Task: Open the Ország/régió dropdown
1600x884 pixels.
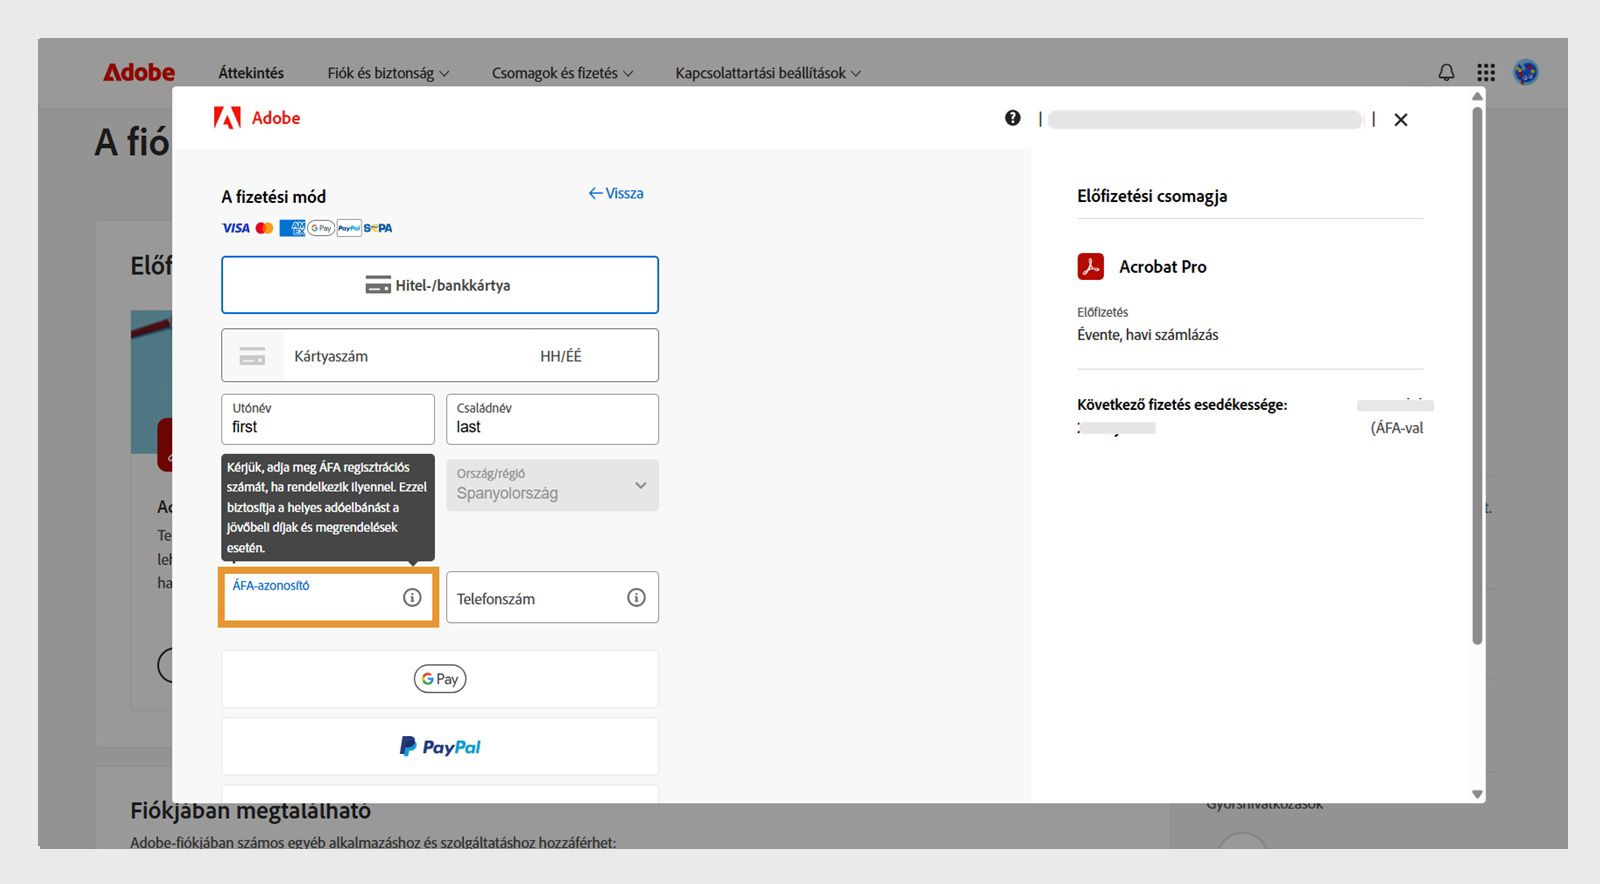Action: point(552,485)
